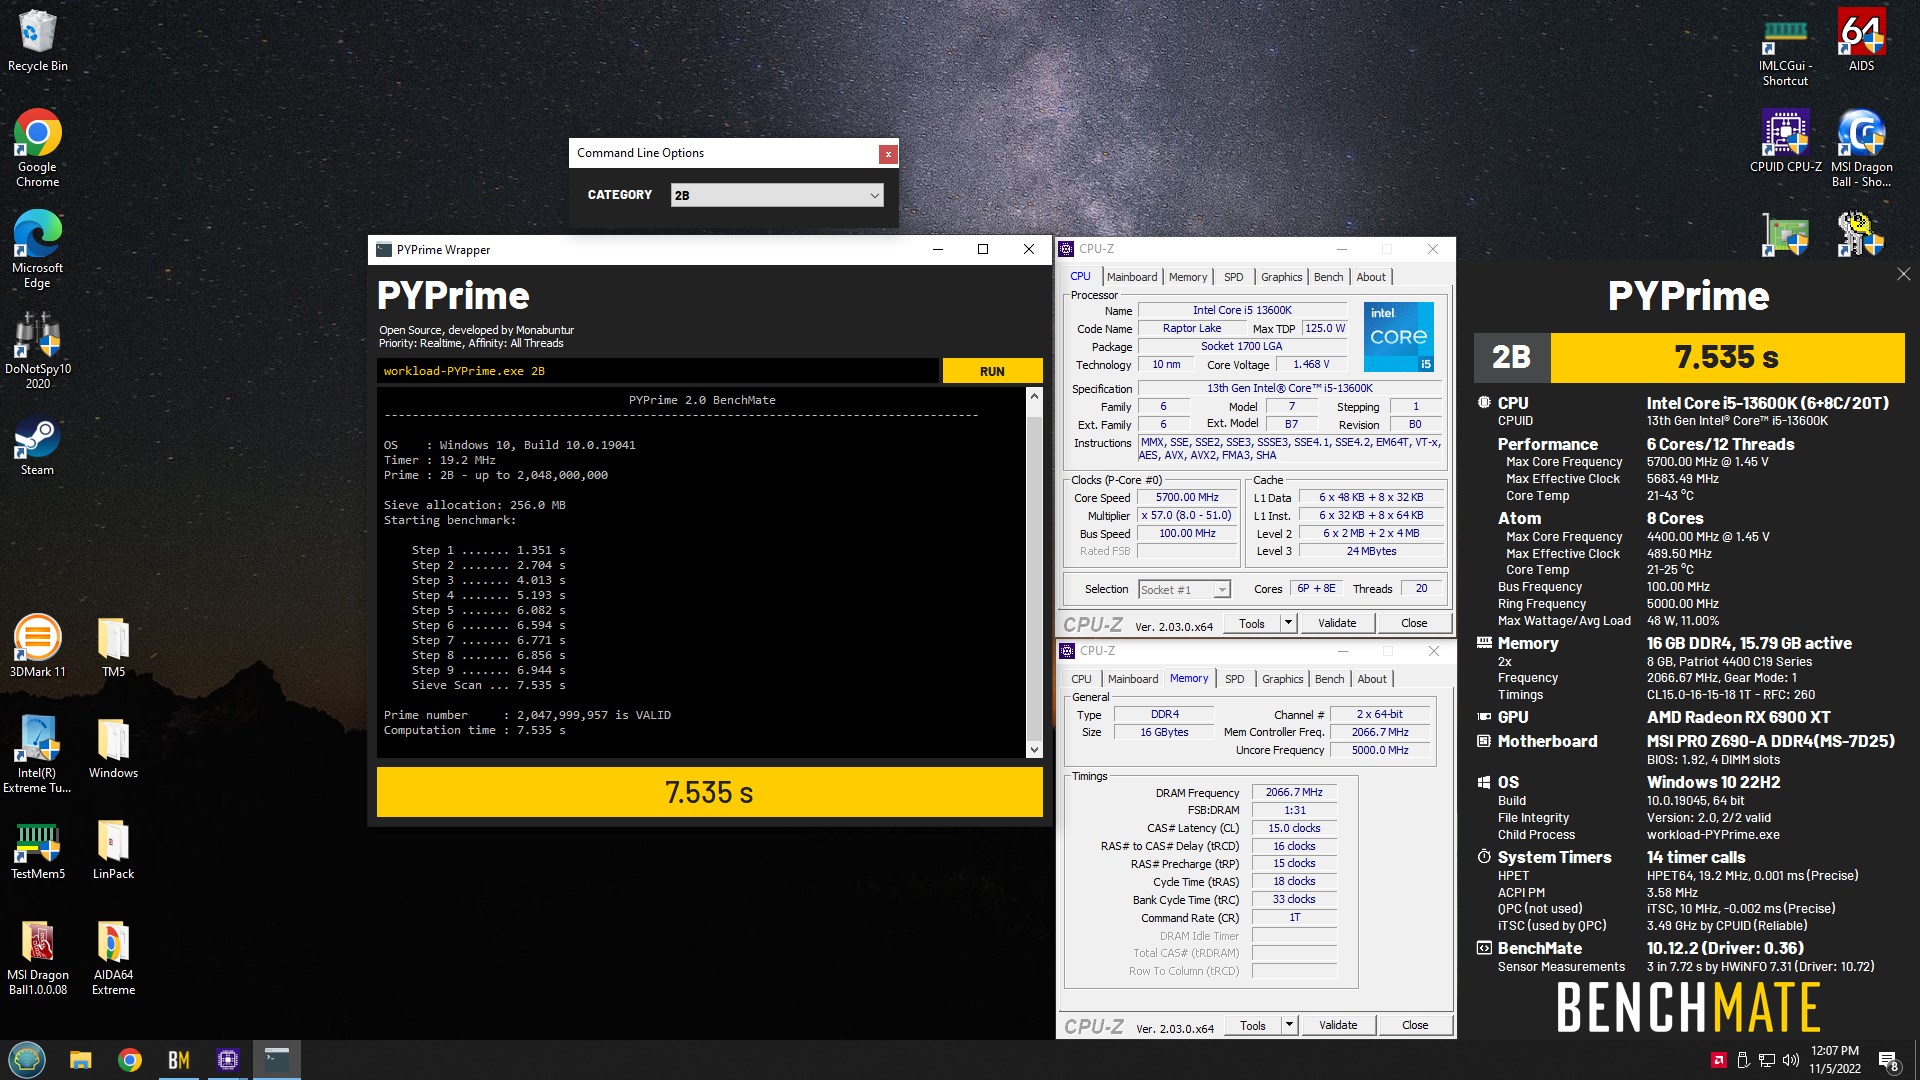This screenshot has width=1920, height=1080.
Task: Open File Explorer from taskbar
Action: point(81,1060)
